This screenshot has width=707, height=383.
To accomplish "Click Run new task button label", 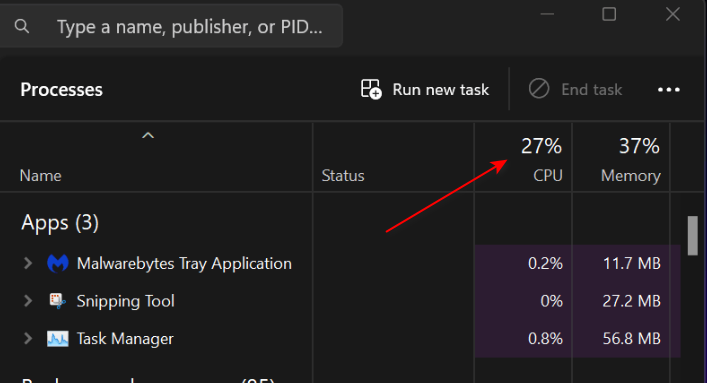I will click(441, 89).
